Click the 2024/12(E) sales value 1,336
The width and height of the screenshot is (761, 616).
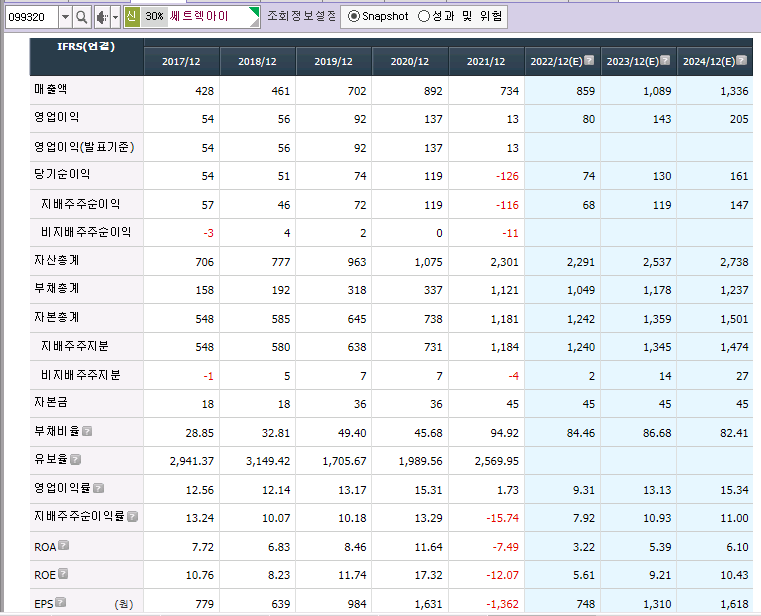pos(734,91)
